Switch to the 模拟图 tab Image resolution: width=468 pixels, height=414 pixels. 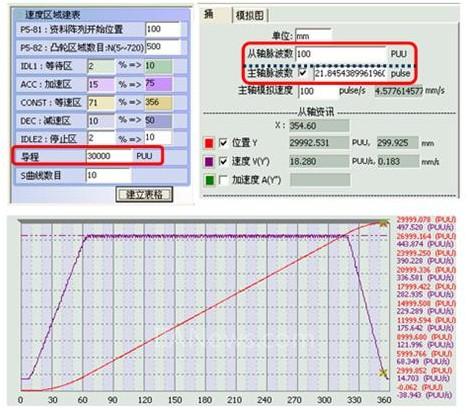click(x=250, y=15)
